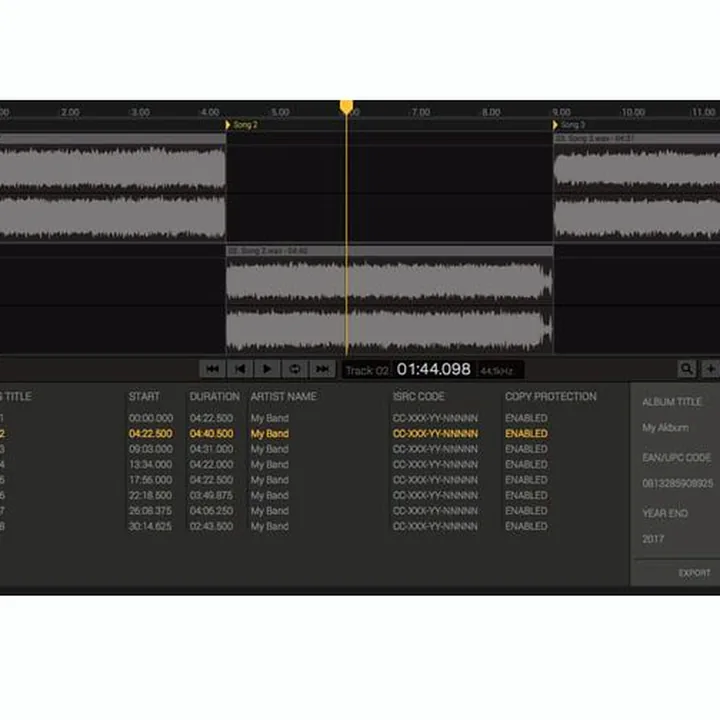Toggle copy protection for 13:34.000 row
Image resolution: width=720 pixels, height=720 pixels.
(526, 465)
